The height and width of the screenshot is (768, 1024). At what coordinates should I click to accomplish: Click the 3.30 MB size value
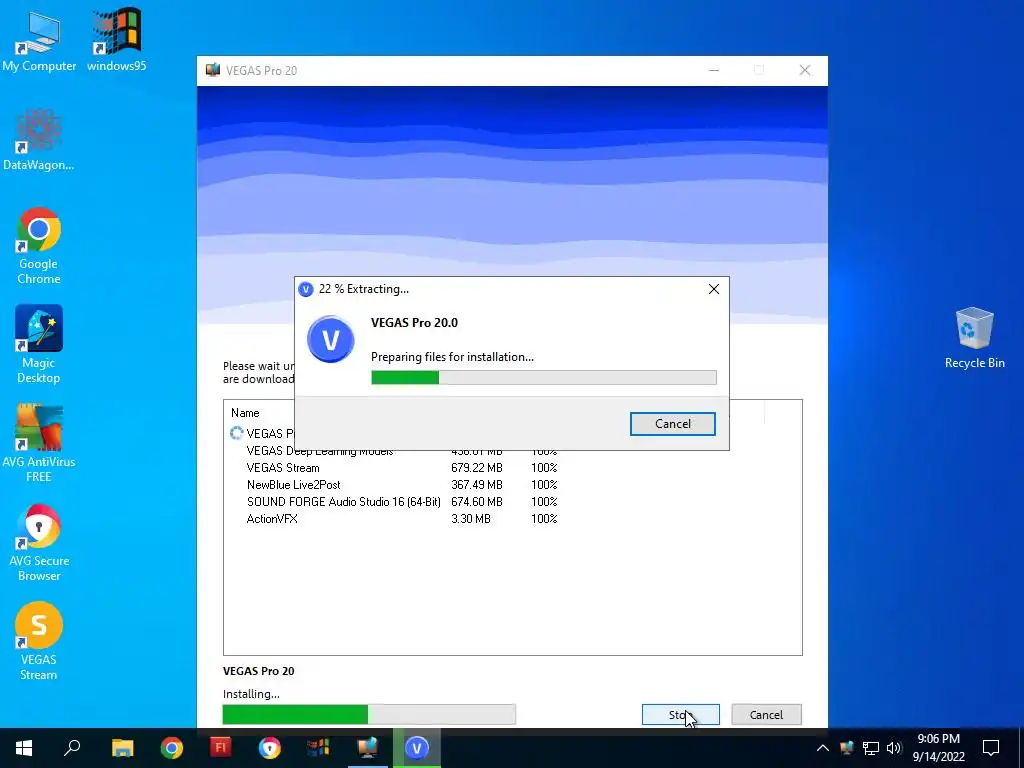point(470,519)
